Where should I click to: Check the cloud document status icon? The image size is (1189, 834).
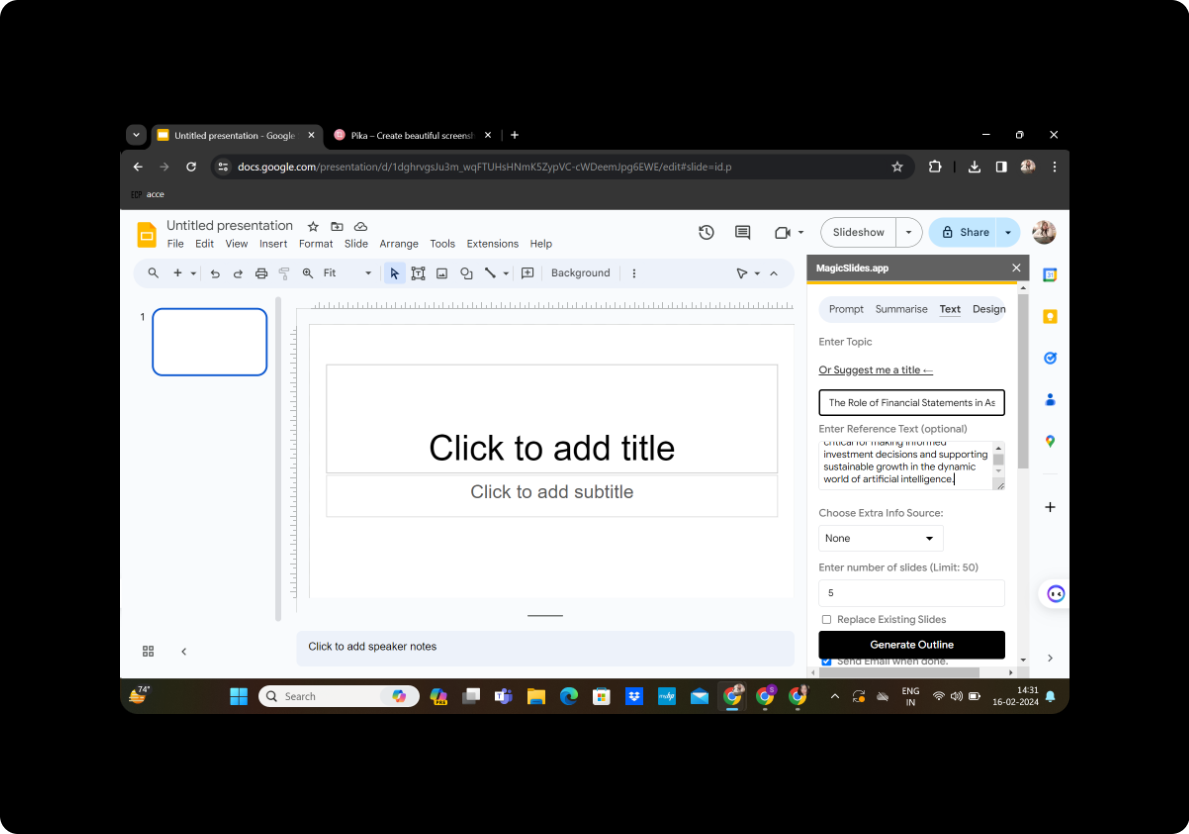pos(361,226)
